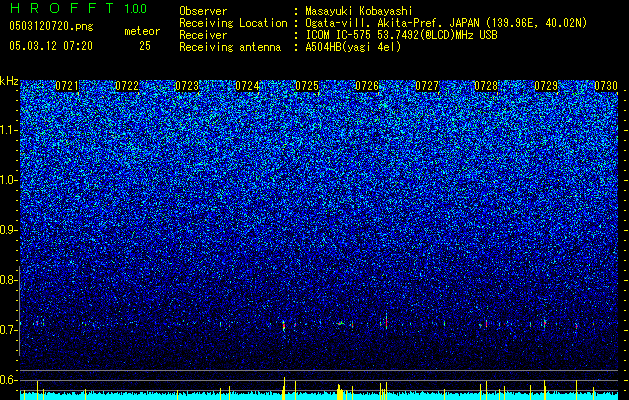The height and width of the screenshot is (400, 629).
Task: Click the kHz axis unit label
Action: click(9, 81)
